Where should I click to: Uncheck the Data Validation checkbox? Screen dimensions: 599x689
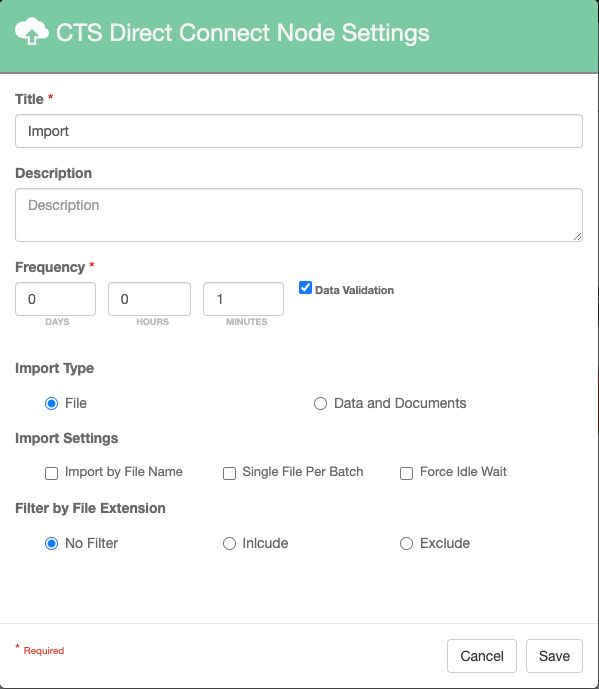coord(305,288)
